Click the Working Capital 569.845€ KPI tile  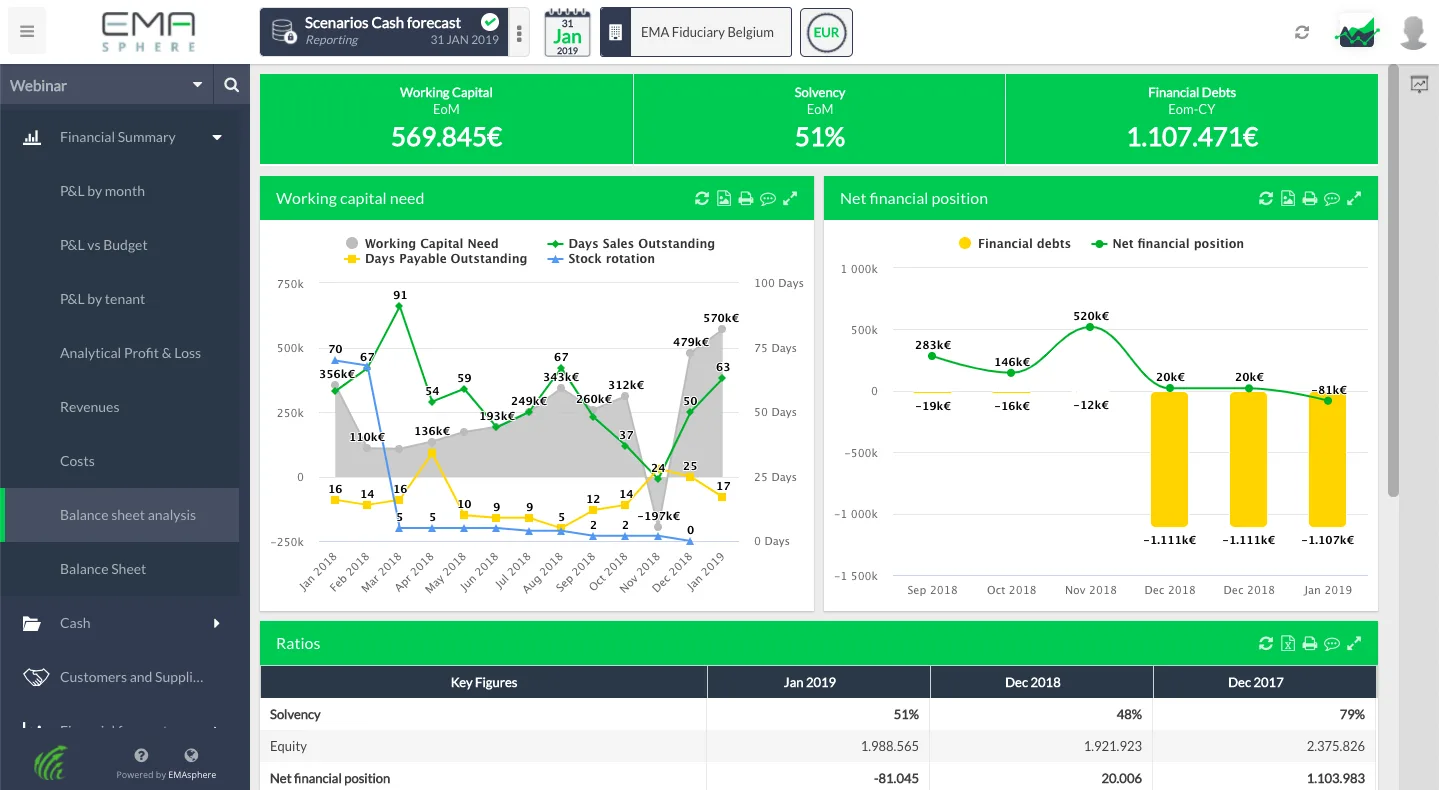point(446,119)
